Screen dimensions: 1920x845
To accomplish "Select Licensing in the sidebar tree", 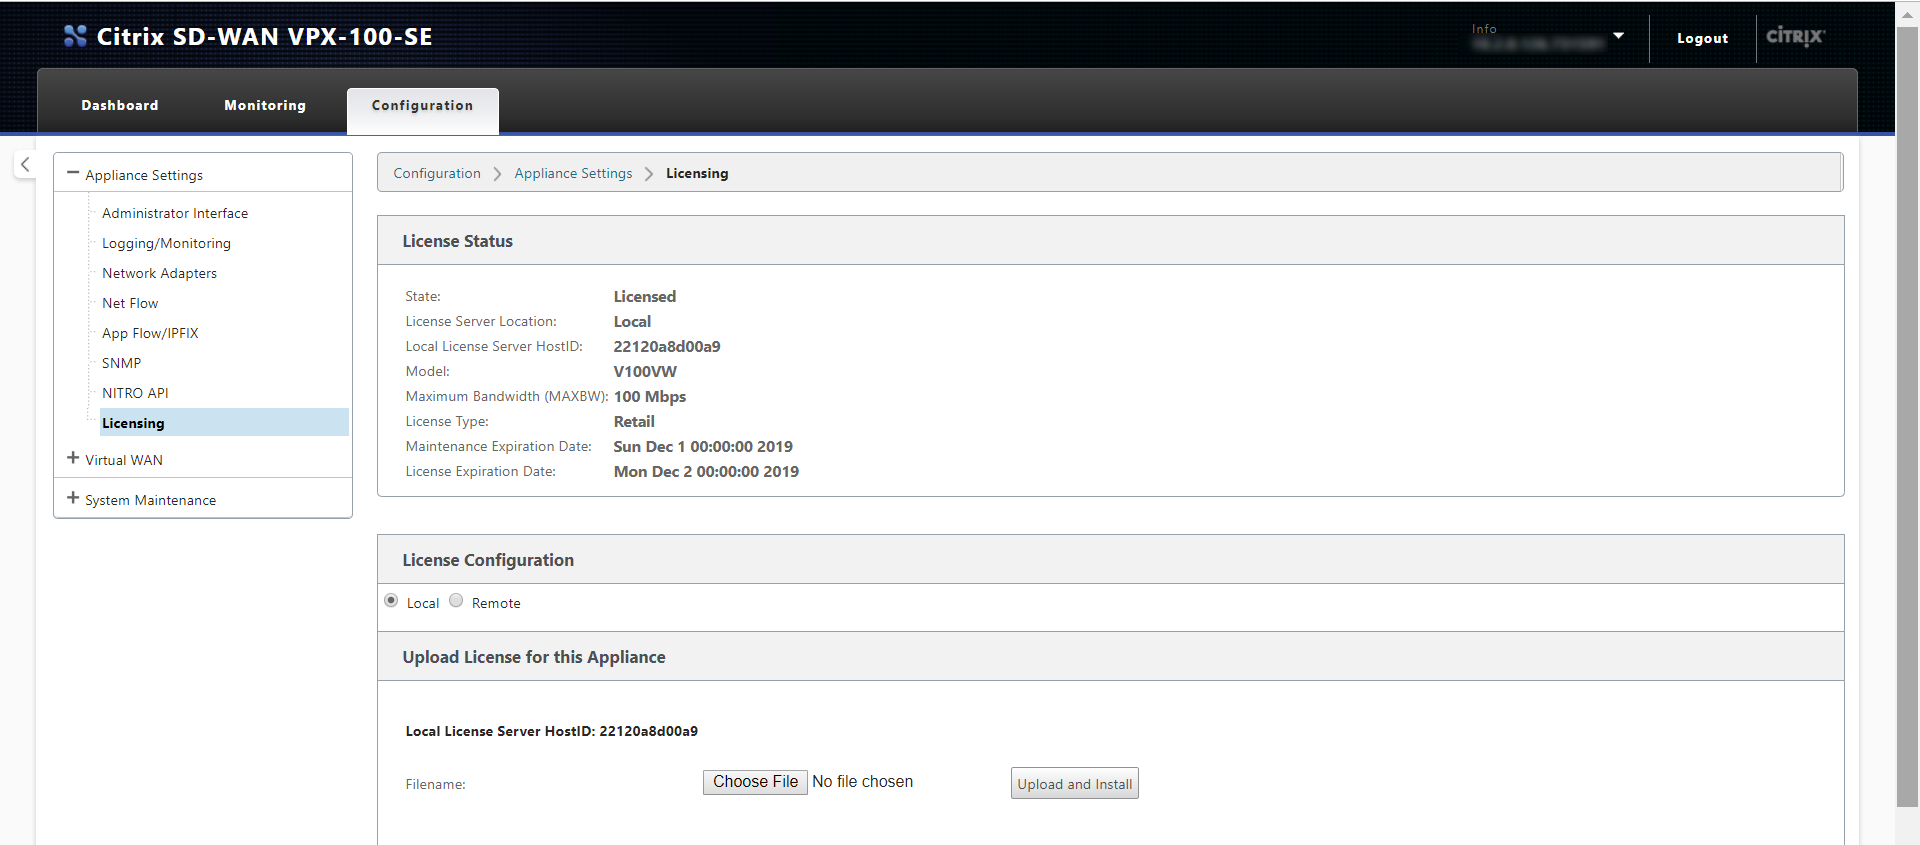I will pos(224,422).
